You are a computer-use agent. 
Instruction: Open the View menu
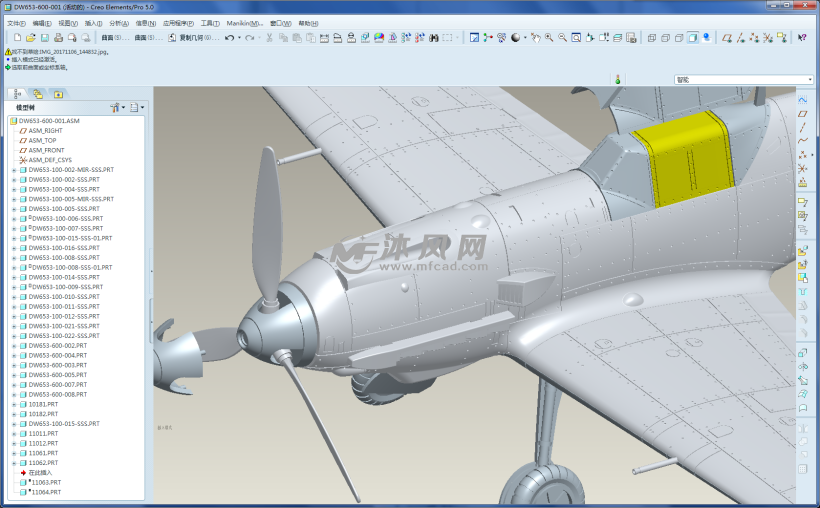click(68, 24)
